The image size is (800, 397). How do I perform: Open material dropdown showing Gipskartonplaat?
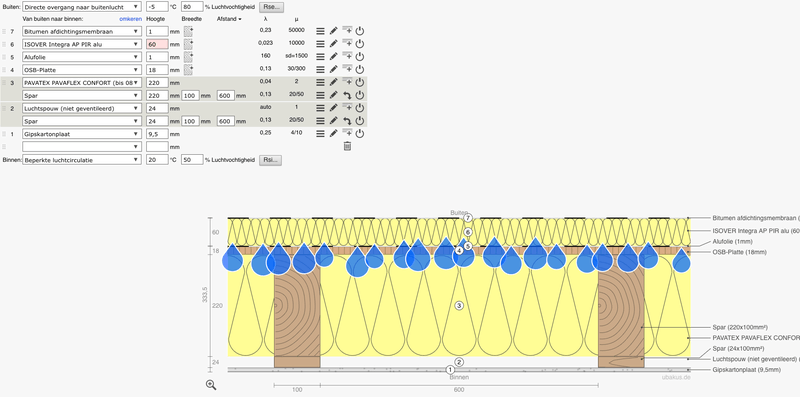click(82, 134)
